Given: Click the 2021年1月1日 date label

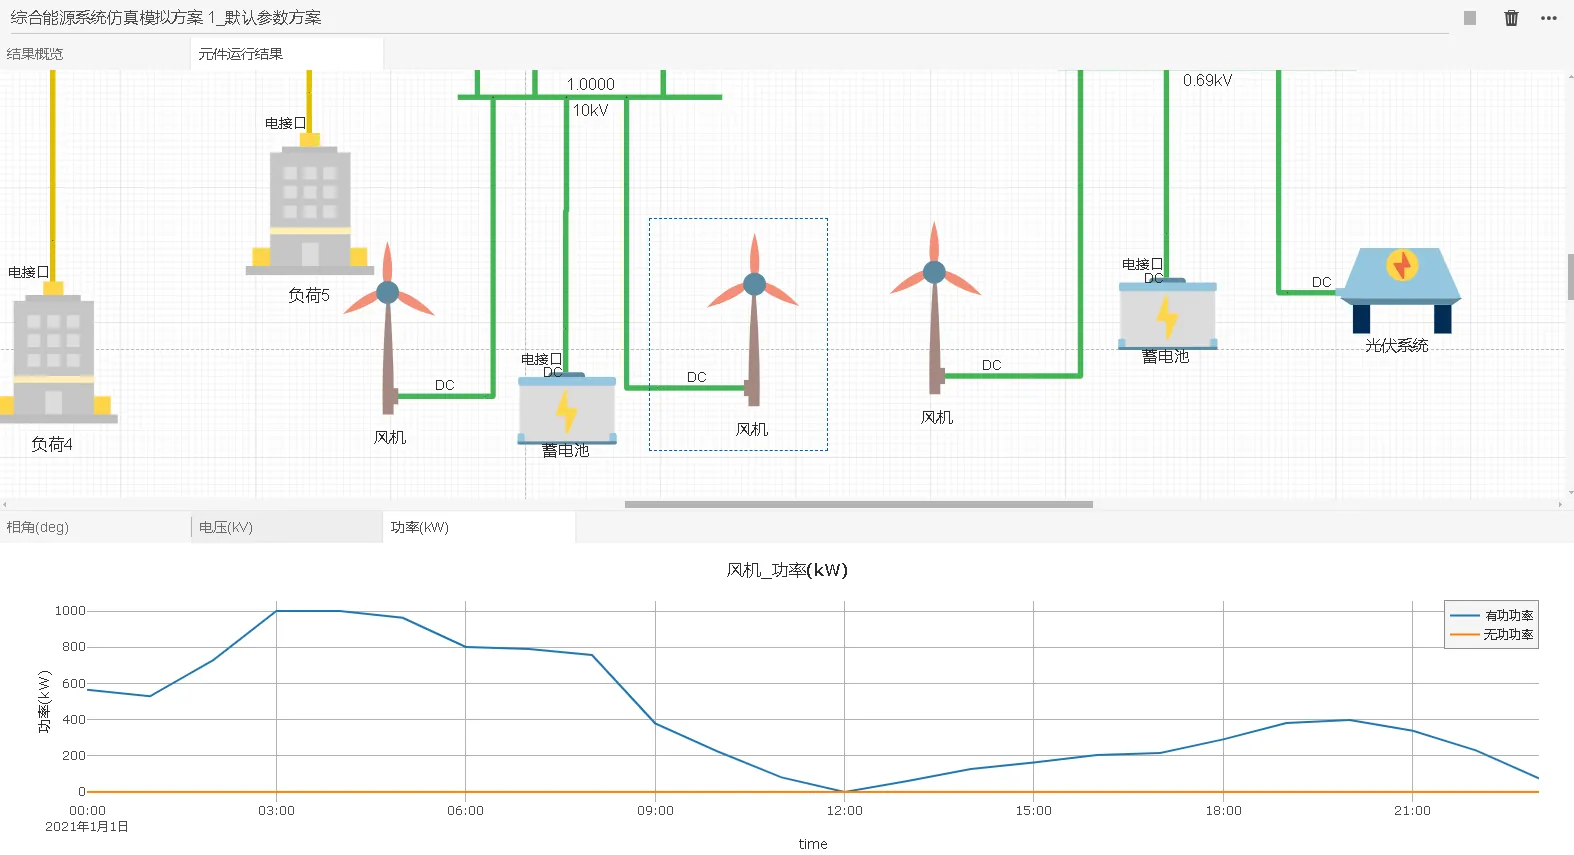Looking at the screenshot, I should point(87,827).
